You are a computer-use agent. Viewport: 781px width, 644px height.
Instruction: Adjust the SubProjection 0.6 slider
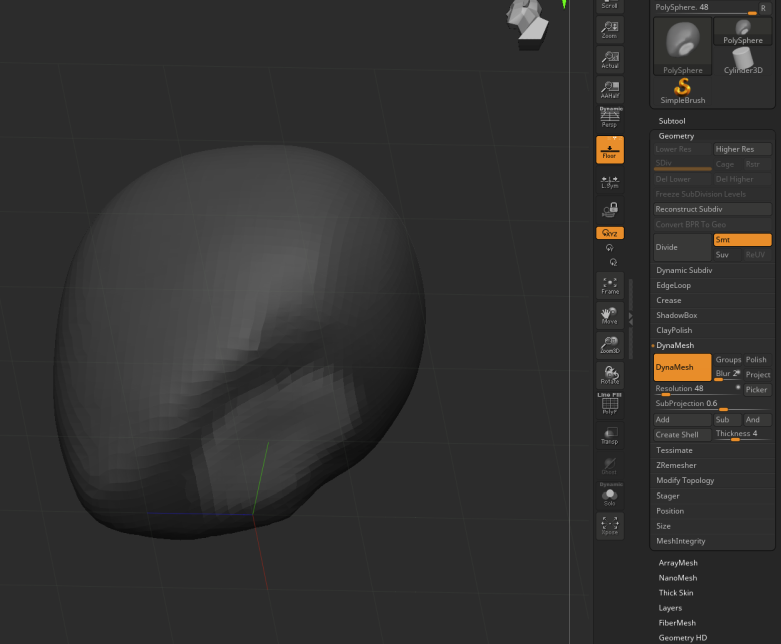click(x=712, y=404)
